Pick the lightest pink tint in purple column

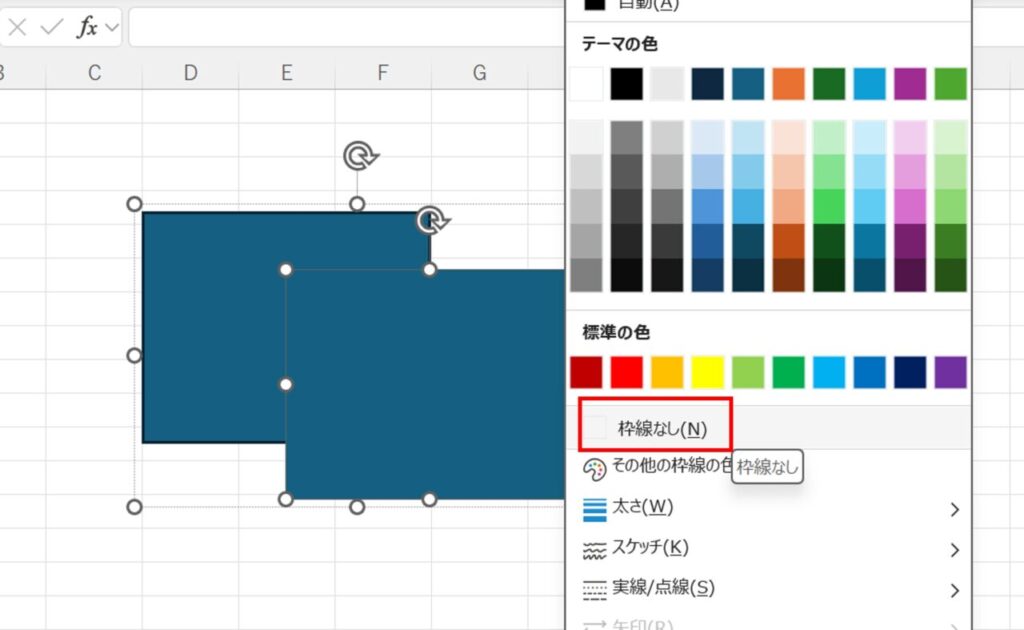910,137
